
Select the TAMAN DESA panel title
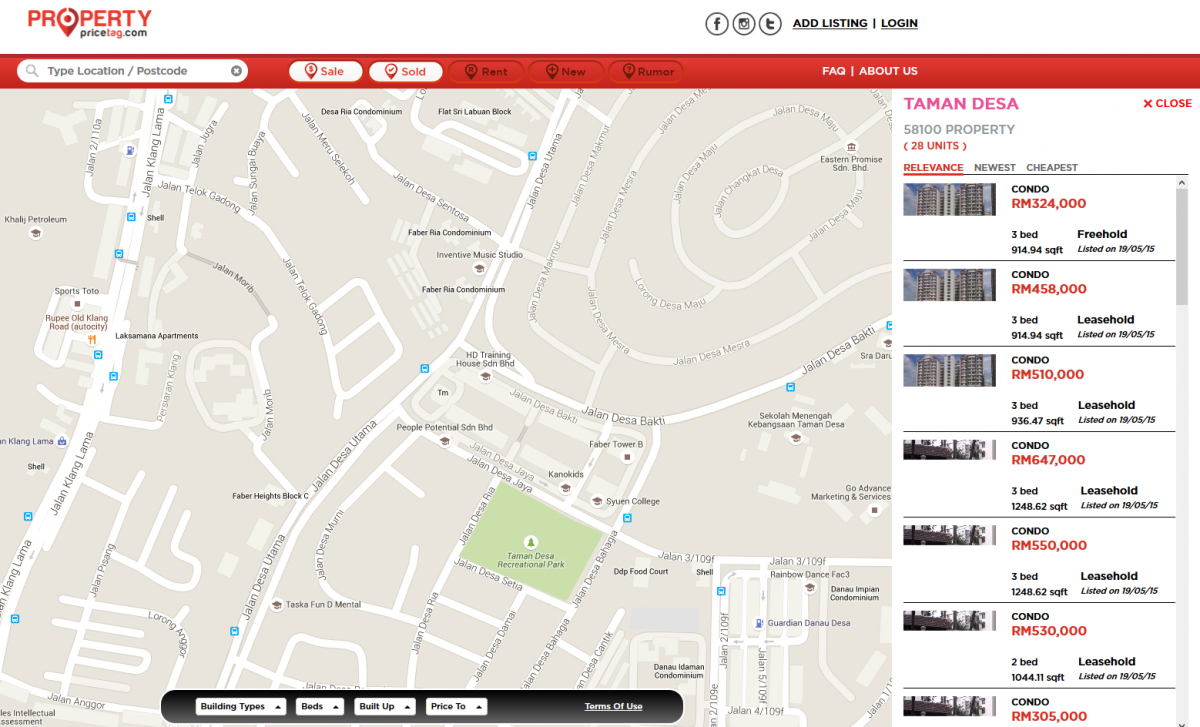[961, 103]
